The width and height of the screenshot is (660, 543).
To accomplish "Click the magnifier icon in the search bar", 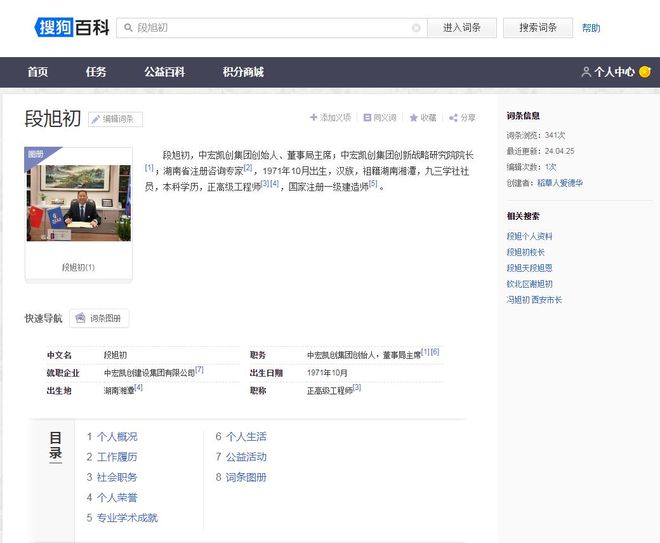I will [128, 28].
